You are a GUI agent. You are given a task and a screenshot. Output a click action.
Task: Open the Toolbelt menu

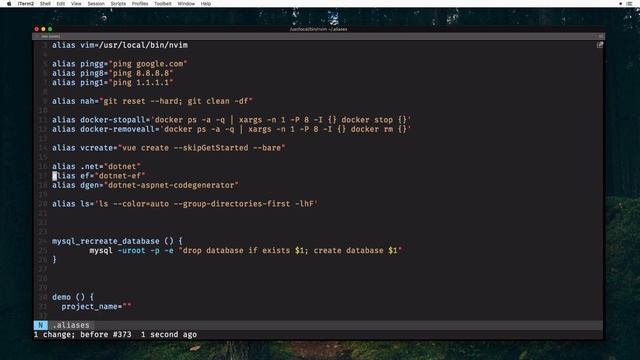coord(163,4)
